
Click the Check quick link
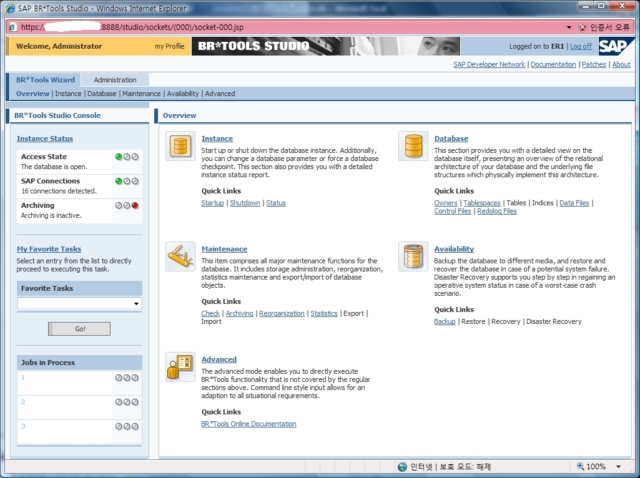tap(211, 313)
